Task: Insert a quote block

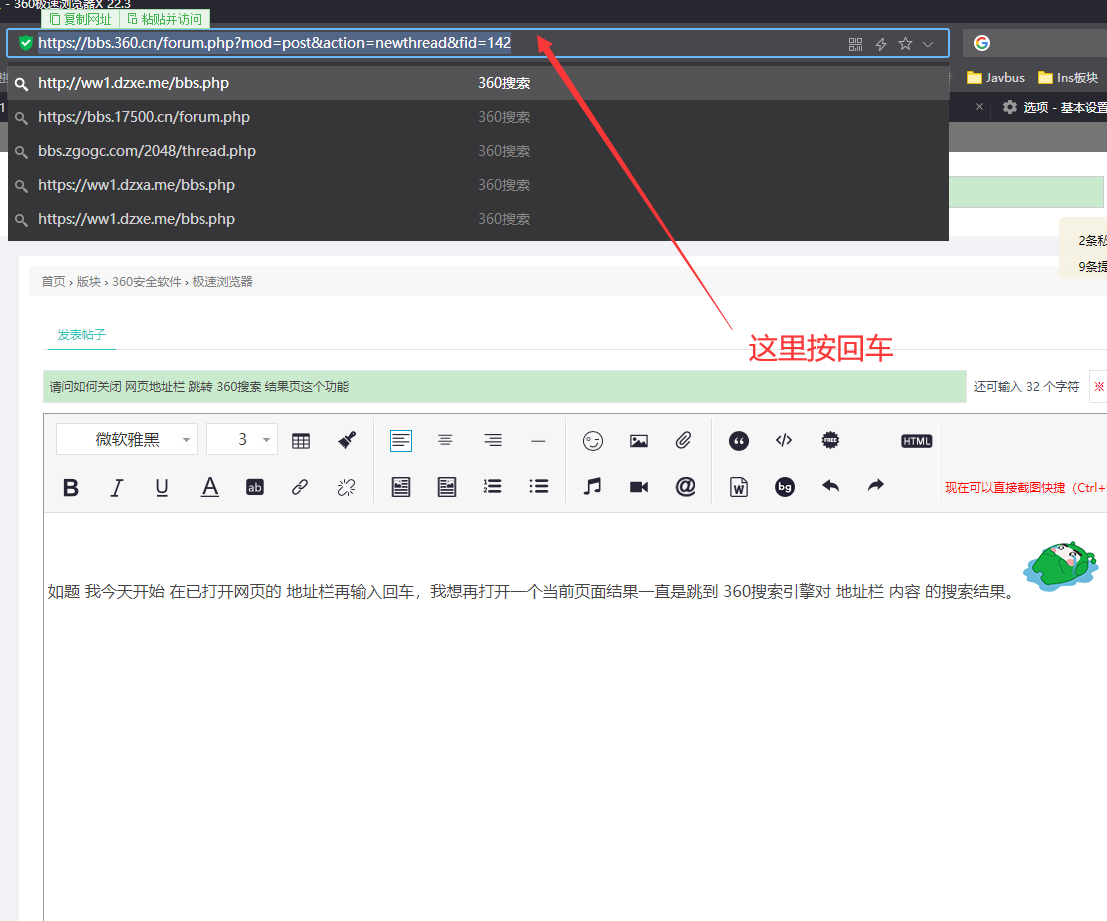Action: (738, 441)
